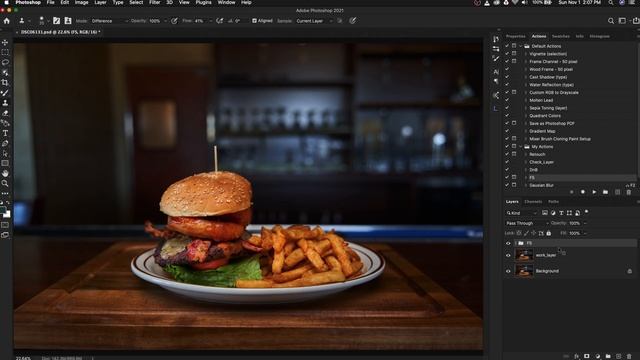This screenshot has width=640, height=360.
Task: Collapse the My Actions set
Action: [x=521, y=147]
